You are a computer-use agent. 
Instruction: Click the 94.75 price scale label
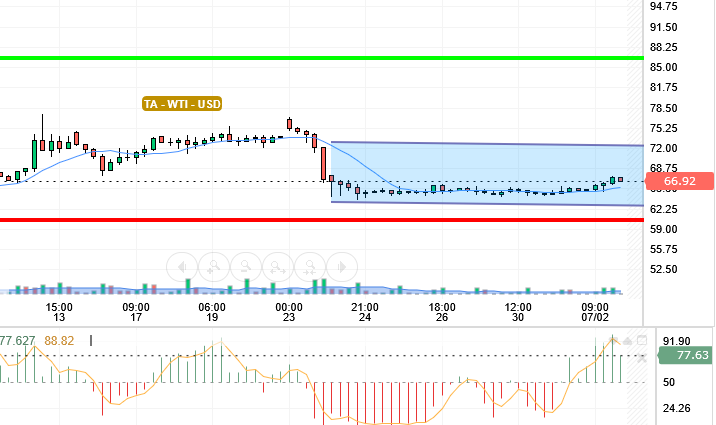pyautogui.click(x=663, y=6)
